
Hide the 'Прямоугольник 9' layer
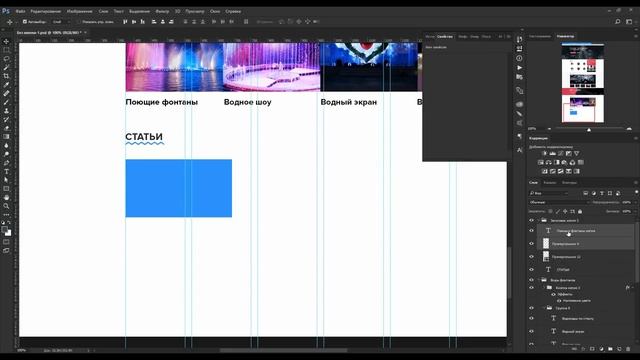(x=531, y=244)
